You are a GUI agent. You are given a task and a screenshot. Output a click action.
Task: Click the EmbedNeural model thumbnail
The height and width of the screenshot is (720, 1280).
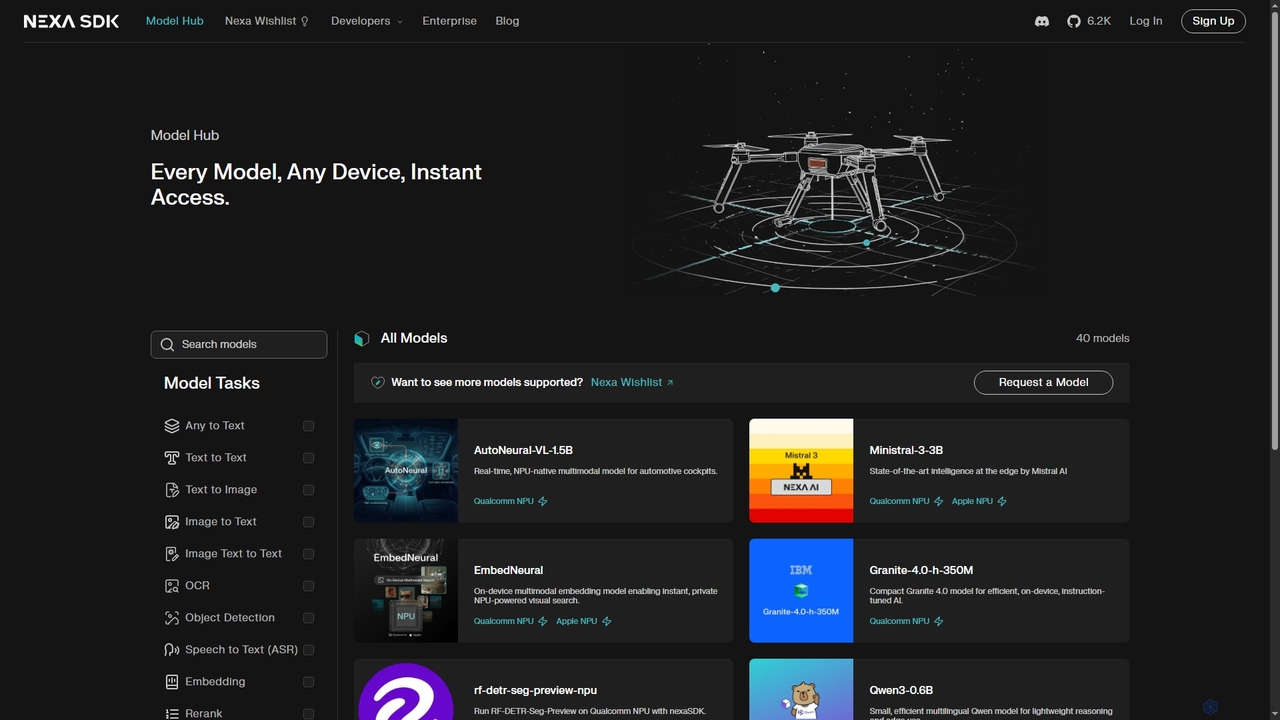pos(406,591)
